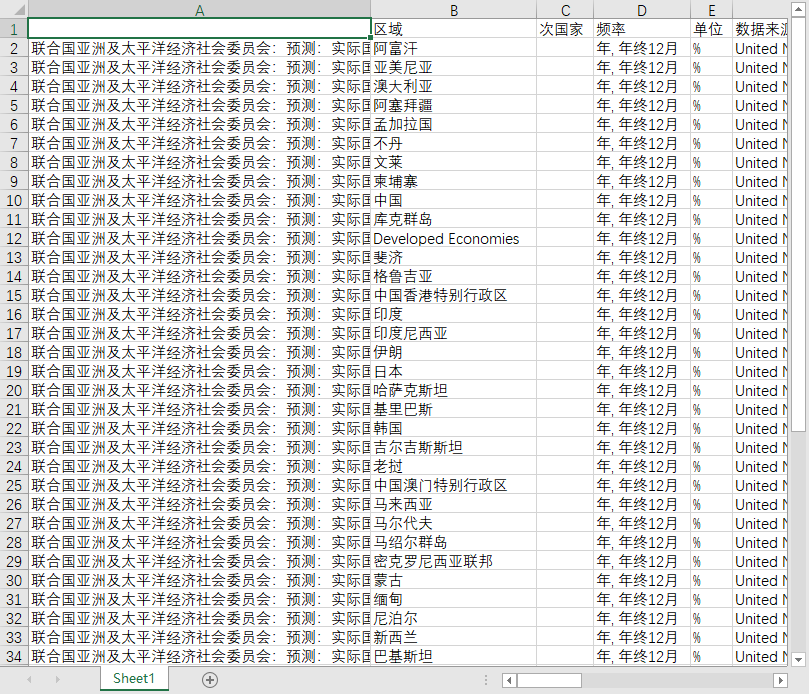This screenshot has width=809, height=694.
Task: Click horizontal scrollbar left arrow
Action: (509, 681)
